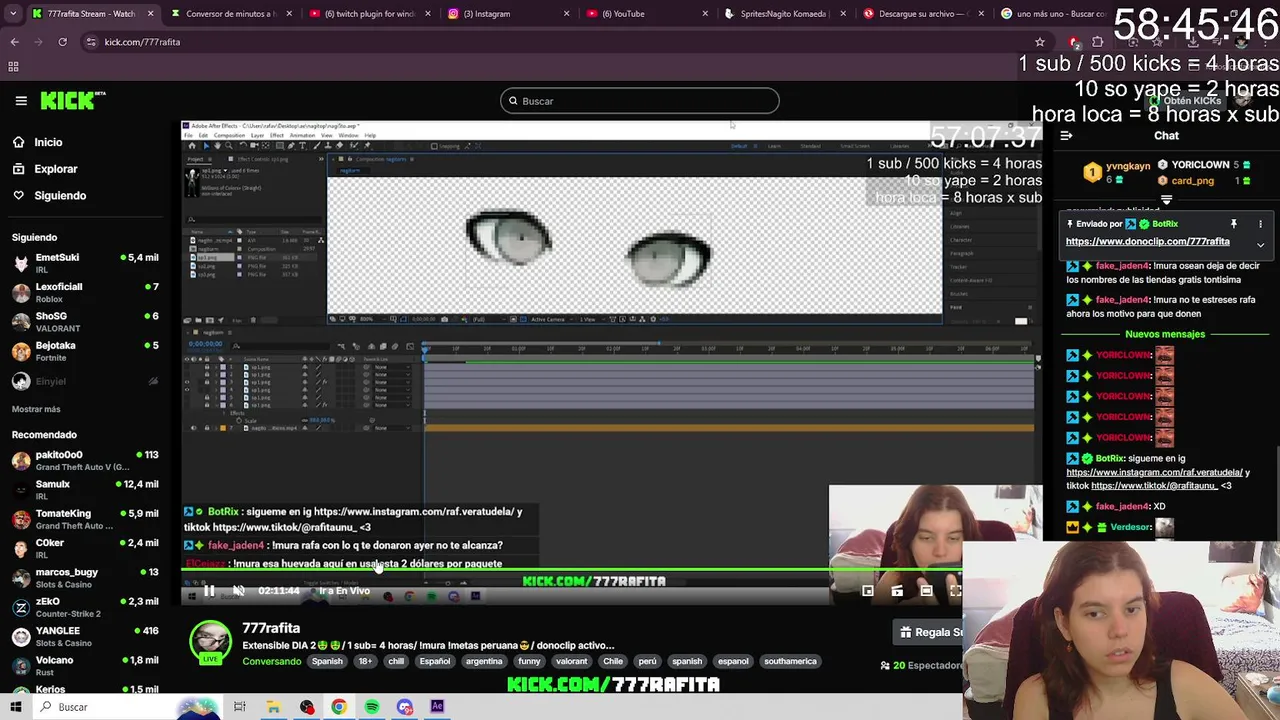Select the perú tag
This screenshot has height=720, width=1280.
[x=648, y=661]
